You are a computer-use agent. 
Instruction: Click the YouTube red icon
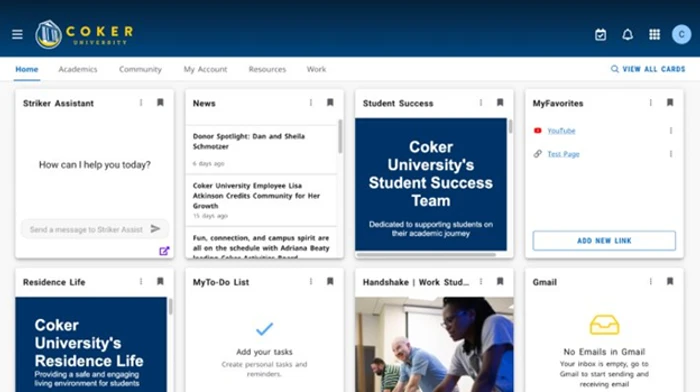pyautogui.click(x=538, y=131)
